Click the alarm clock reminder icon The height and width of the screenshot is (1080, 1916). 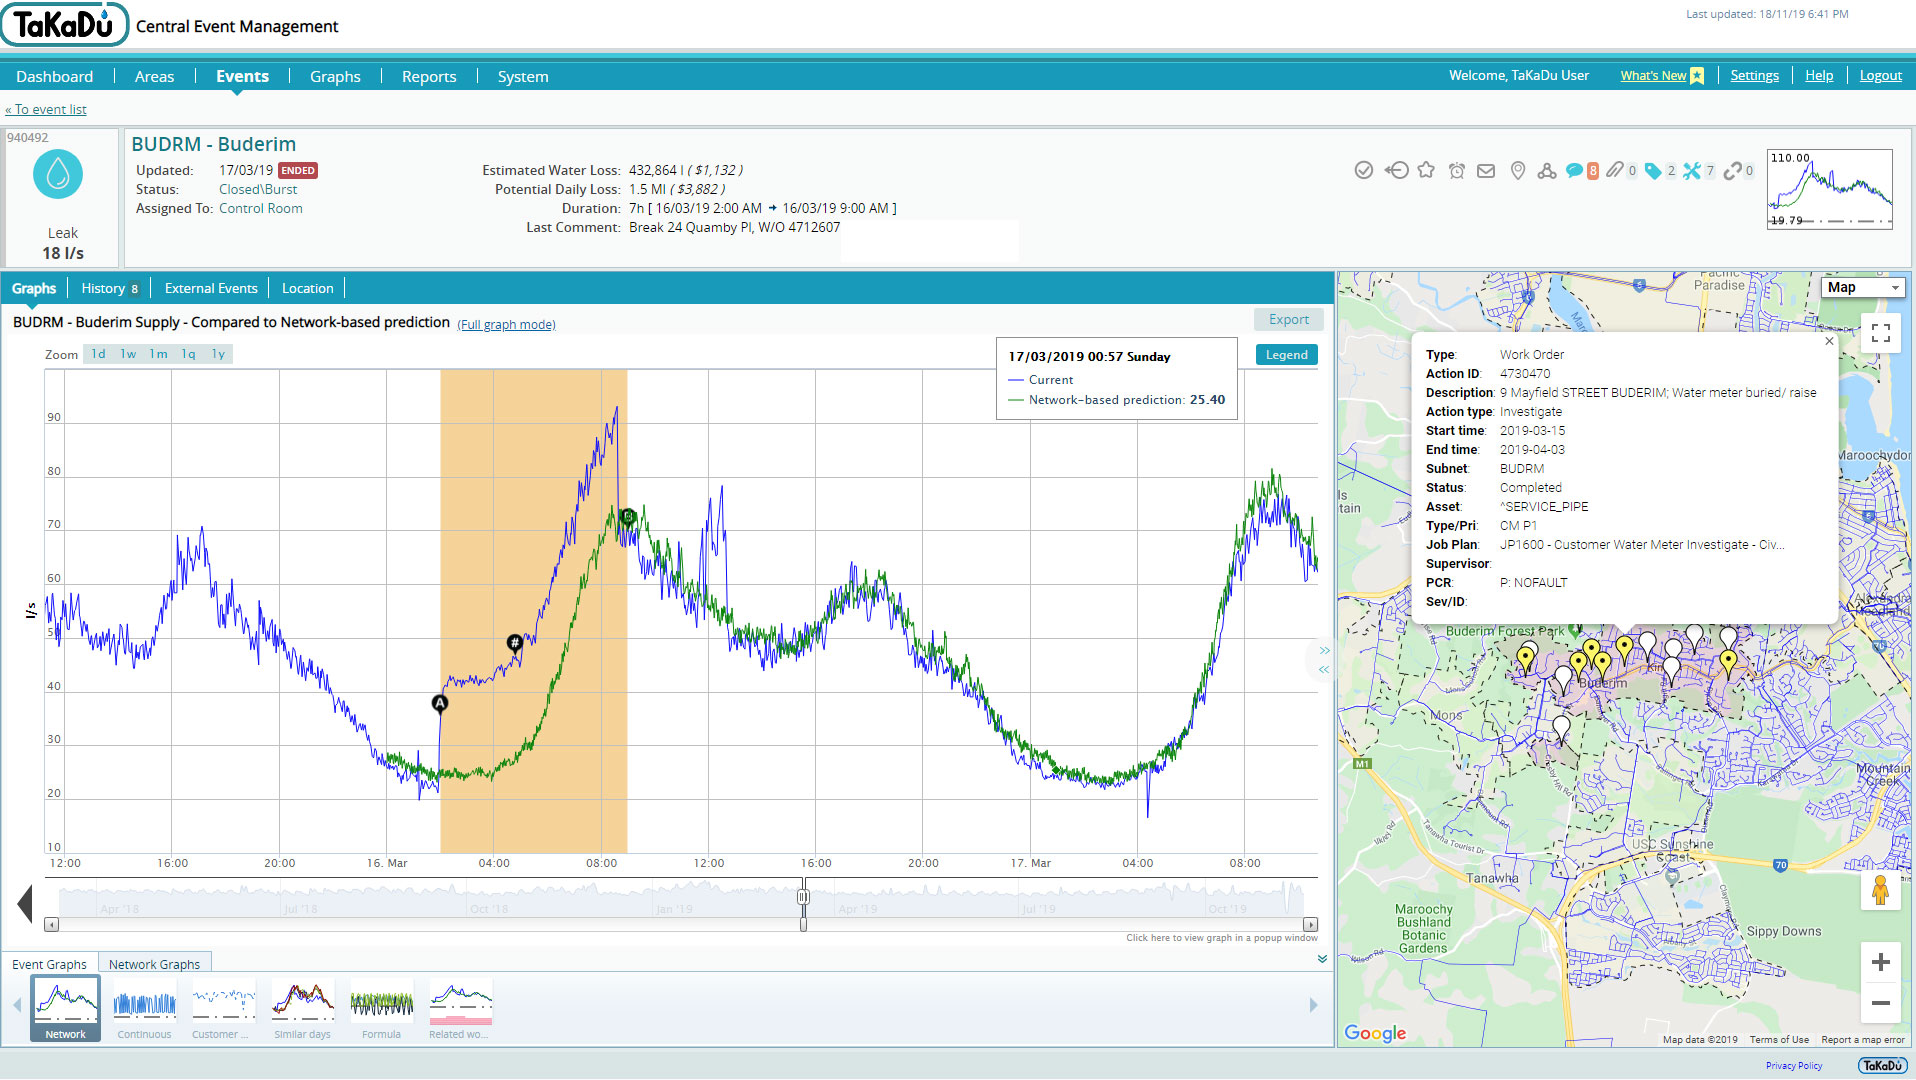(1457, 171)
